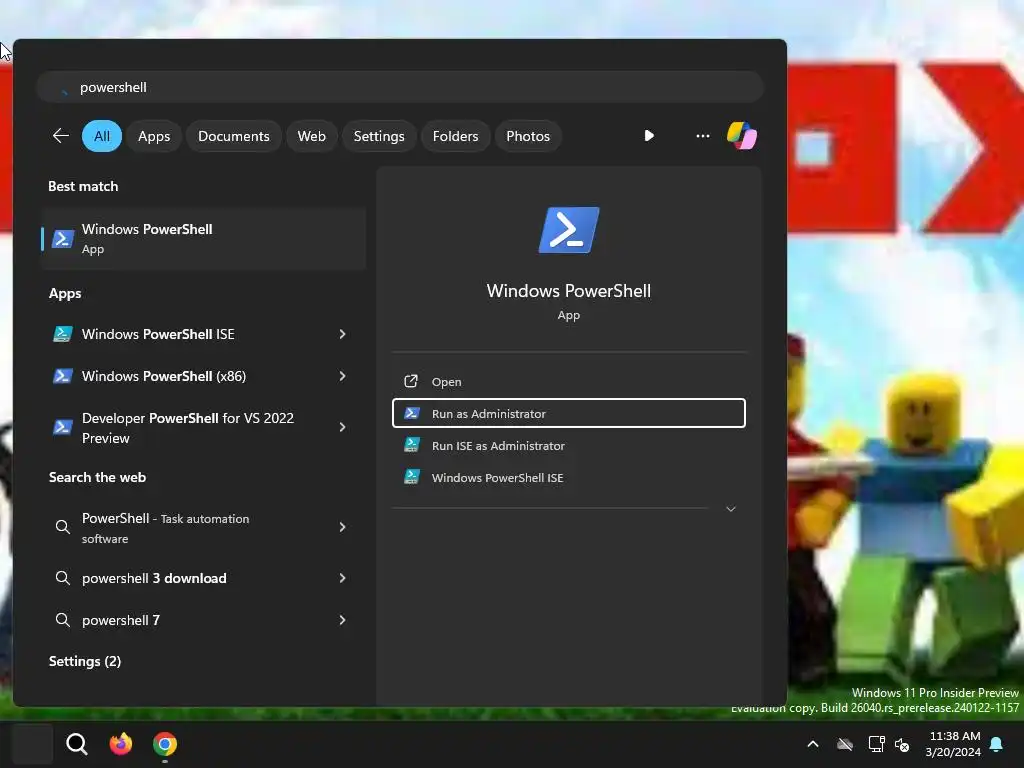
Task: Launch Google Chrome from the taskbar
Action: point(165,744)
